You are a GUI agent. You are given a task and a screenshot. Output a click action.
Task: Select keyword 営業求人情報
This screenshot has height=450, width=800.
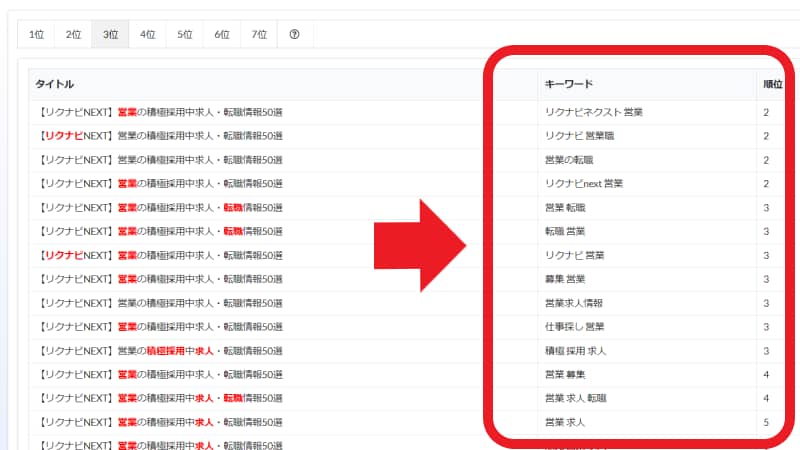(x=574, y=303)
